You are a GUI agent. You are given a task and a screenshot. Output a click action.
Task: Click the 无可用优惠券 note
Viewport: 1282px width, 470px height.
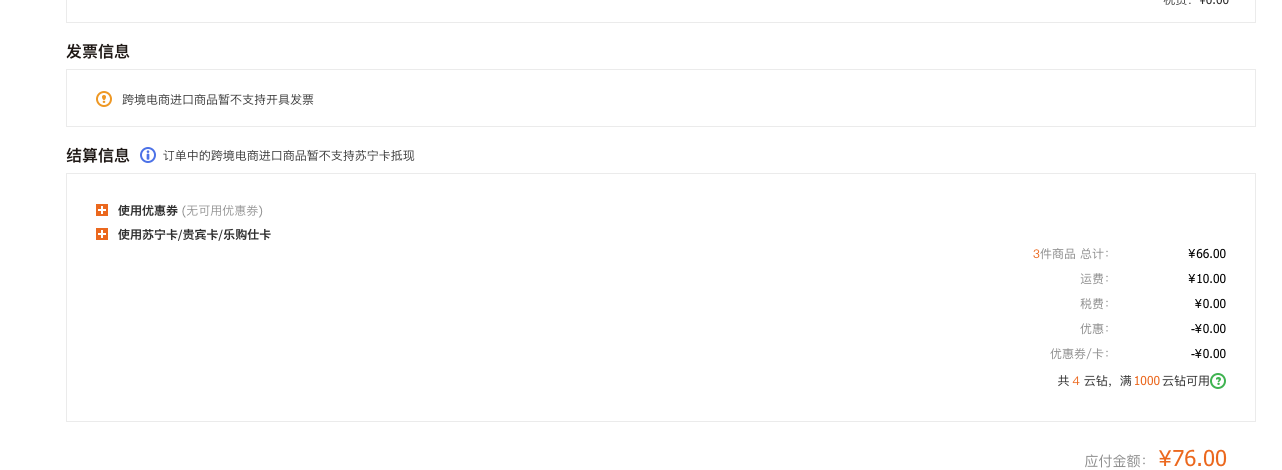(x=222, y=211)
